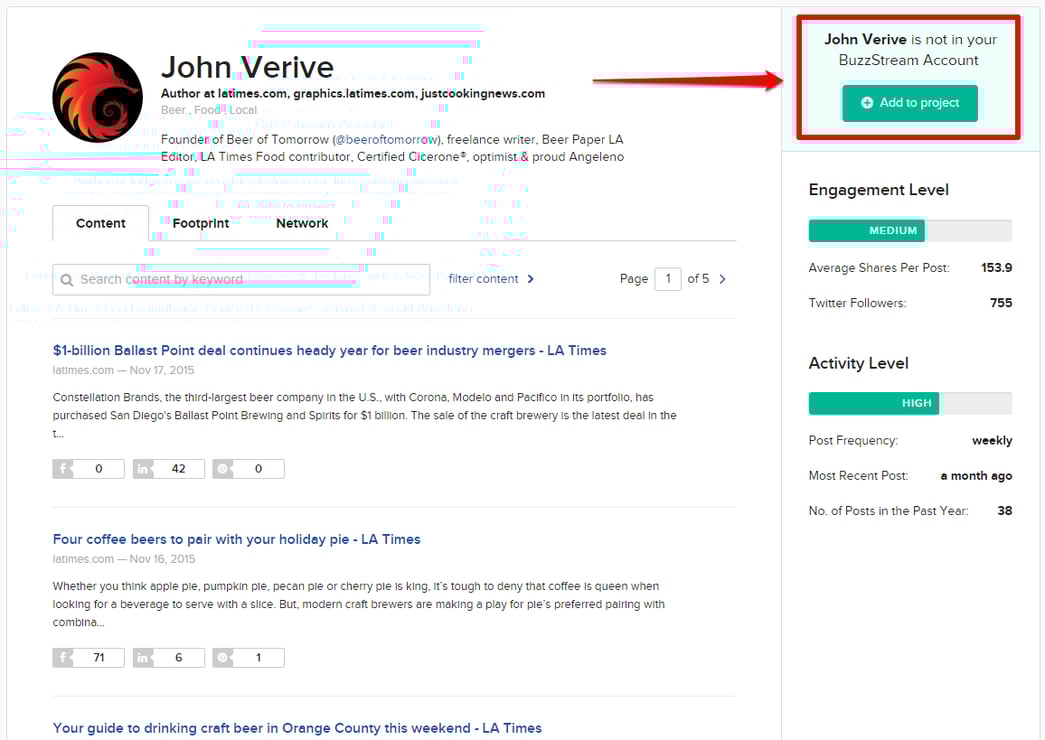The width and height of the screenshot is (1045, 740).
Task: Click 'latimes.com — Nov 17, 2015' source line
Action: (x=123, y=370)
